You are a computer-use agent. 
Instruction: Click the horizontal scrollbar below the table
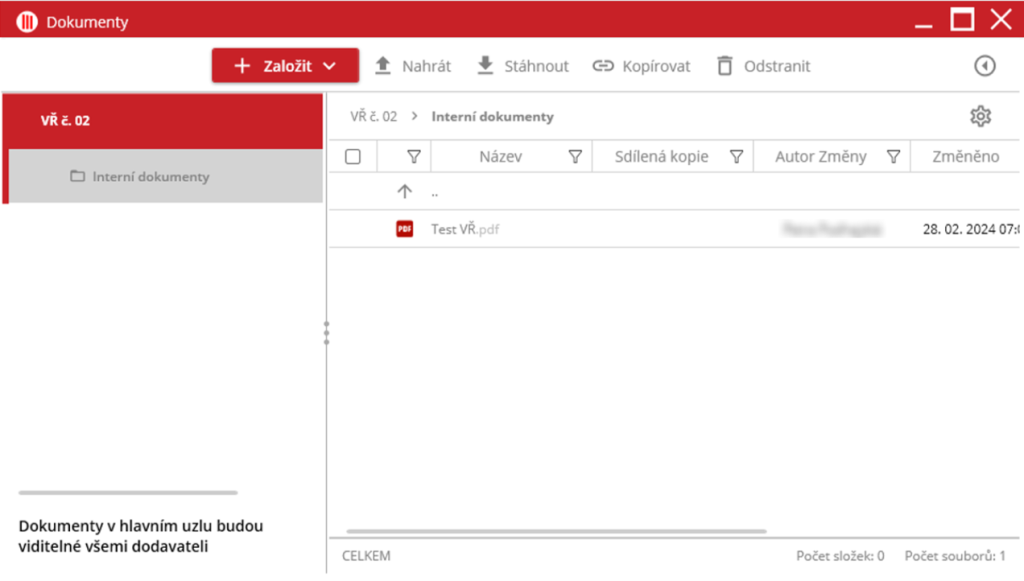[556, 531]
